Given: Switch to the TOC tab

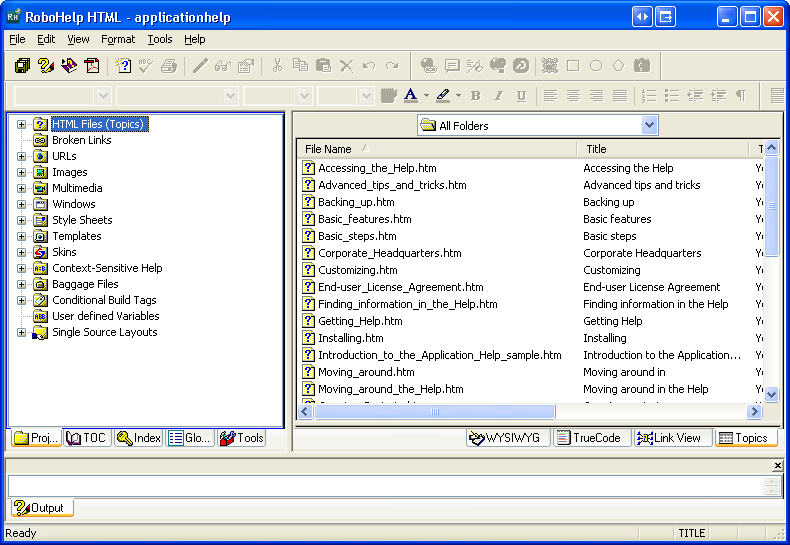Looking at the screenshot, I should [x=87, y=438].
